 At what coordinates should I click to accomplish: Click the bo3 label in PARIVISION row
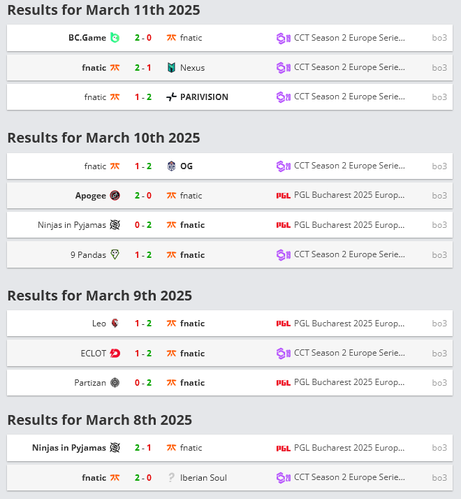pos(439,97)
